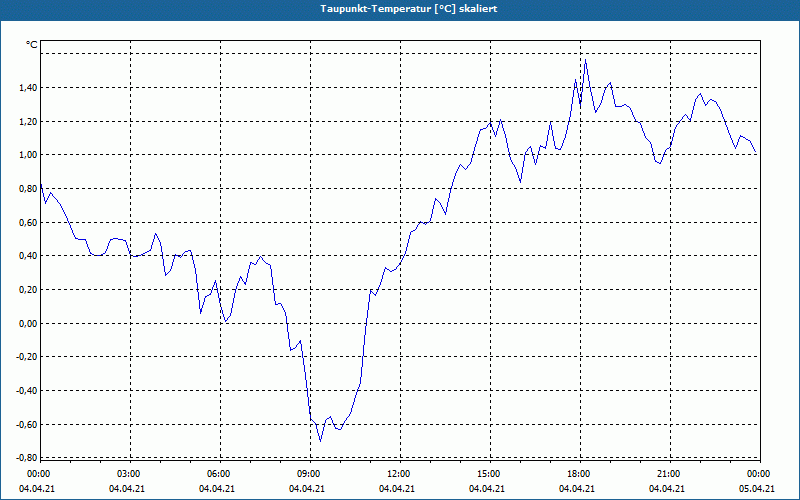This screenshot has width=800, height=500.
Task: Click the 0,60 y-axis label
Action: coord(29,222)
